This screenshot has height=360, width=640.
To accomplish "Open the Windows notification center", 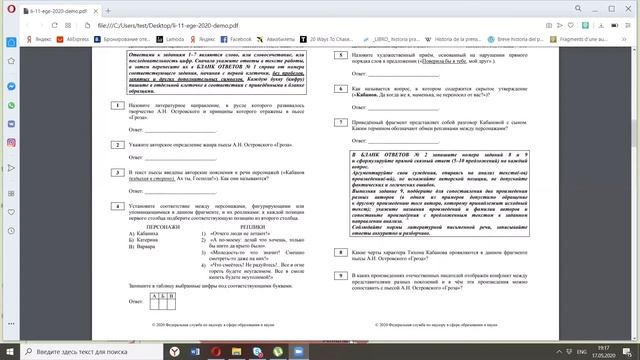I will tap(628, 351).
